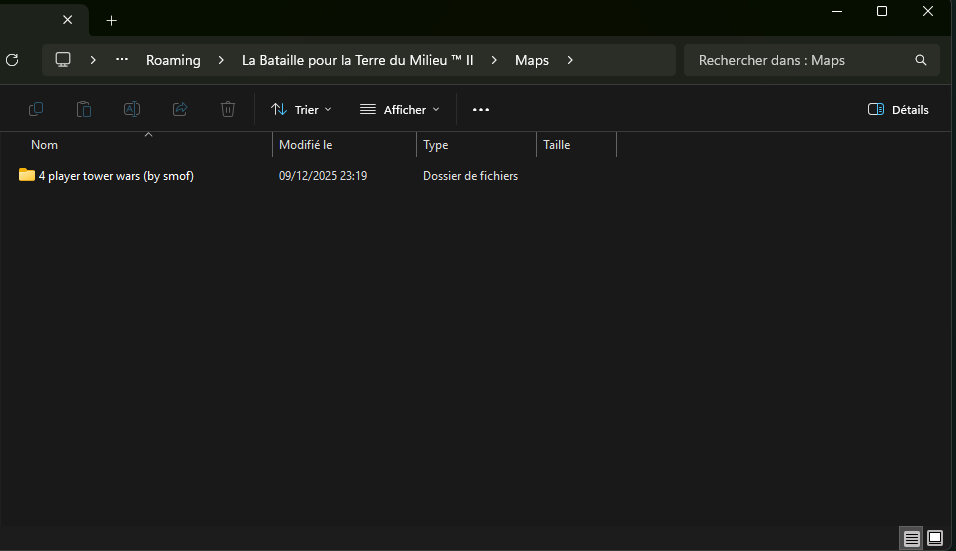Click the Rename icon in toolbar
This screenshot has width=956, height=551.
pos(132,109)
